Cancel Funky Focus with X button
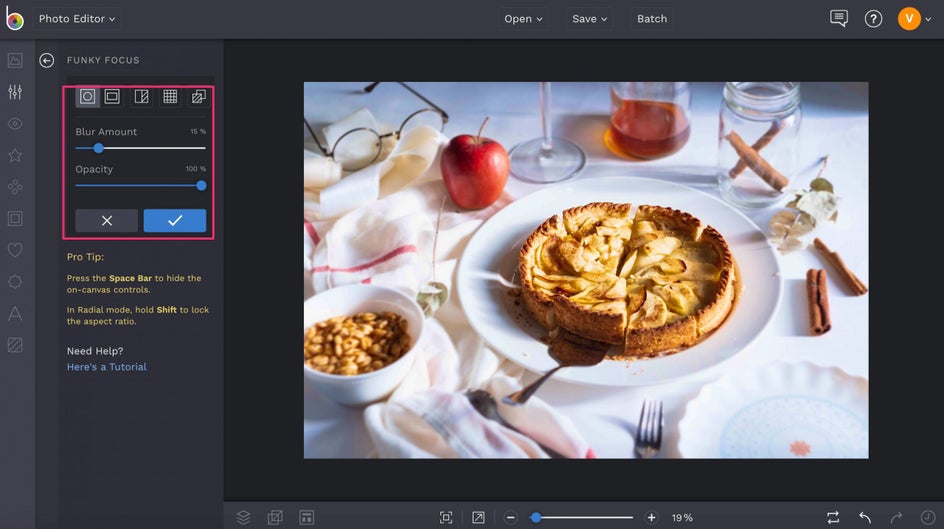 [107, 221]
